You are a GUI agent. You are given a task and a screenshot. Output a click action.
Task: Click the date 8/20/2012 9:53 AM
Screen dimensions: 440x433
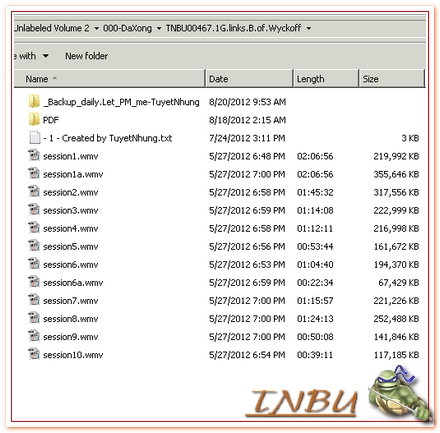coord(247,102)
